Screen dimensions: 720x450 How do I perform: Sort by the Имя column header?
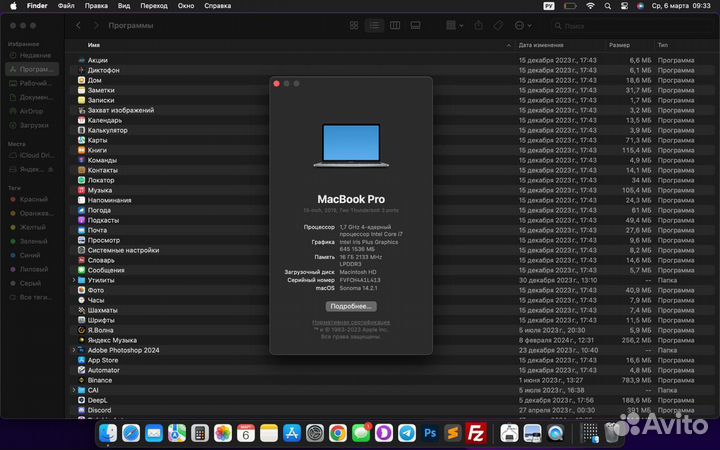pos(94,45)
